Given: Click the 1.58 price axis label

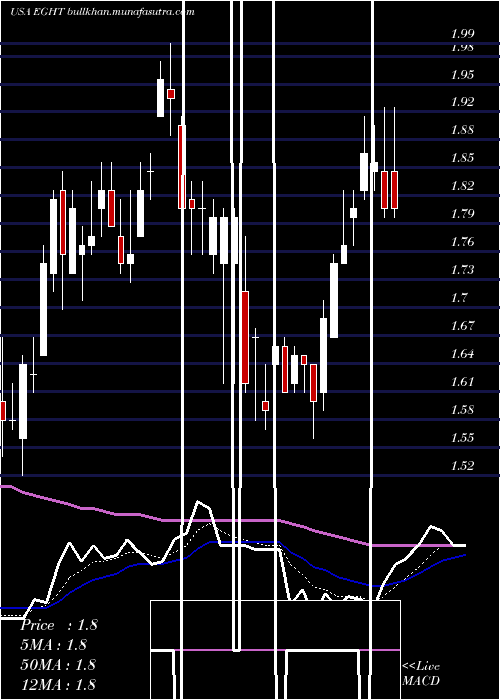Looking at the screenshot, I should 462,409.
